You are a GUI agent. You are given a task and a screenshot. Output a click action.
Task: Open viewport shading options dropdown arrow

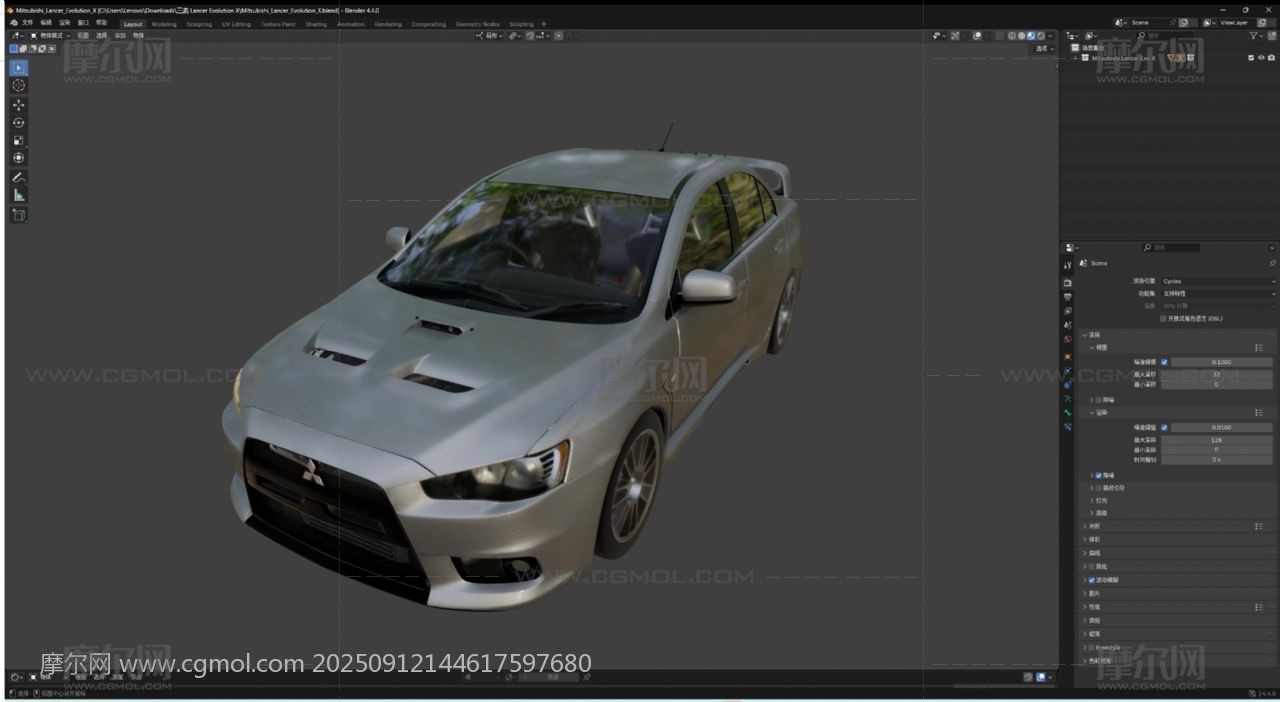point(1050,36)
